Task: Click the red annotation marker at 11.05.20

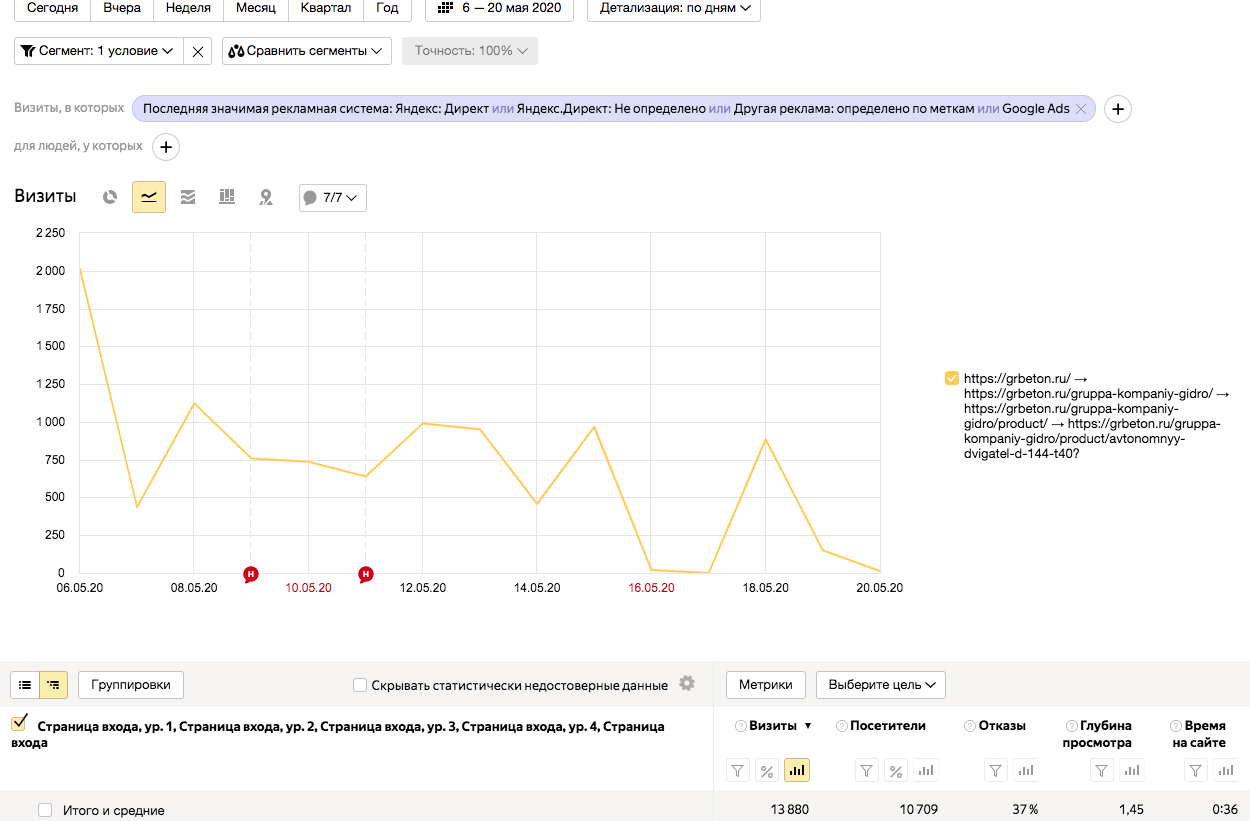Action: tap(366, 574)
